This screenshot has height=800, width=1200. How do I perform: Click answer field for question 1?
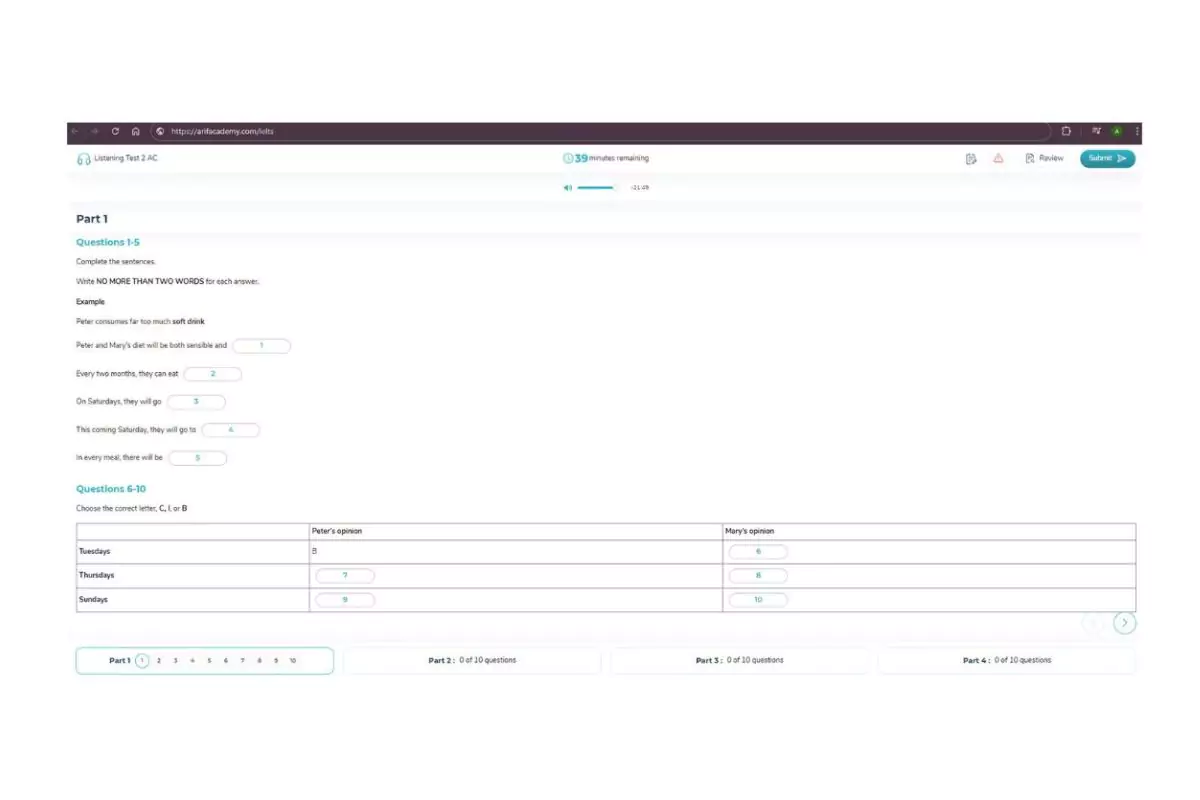261,346
